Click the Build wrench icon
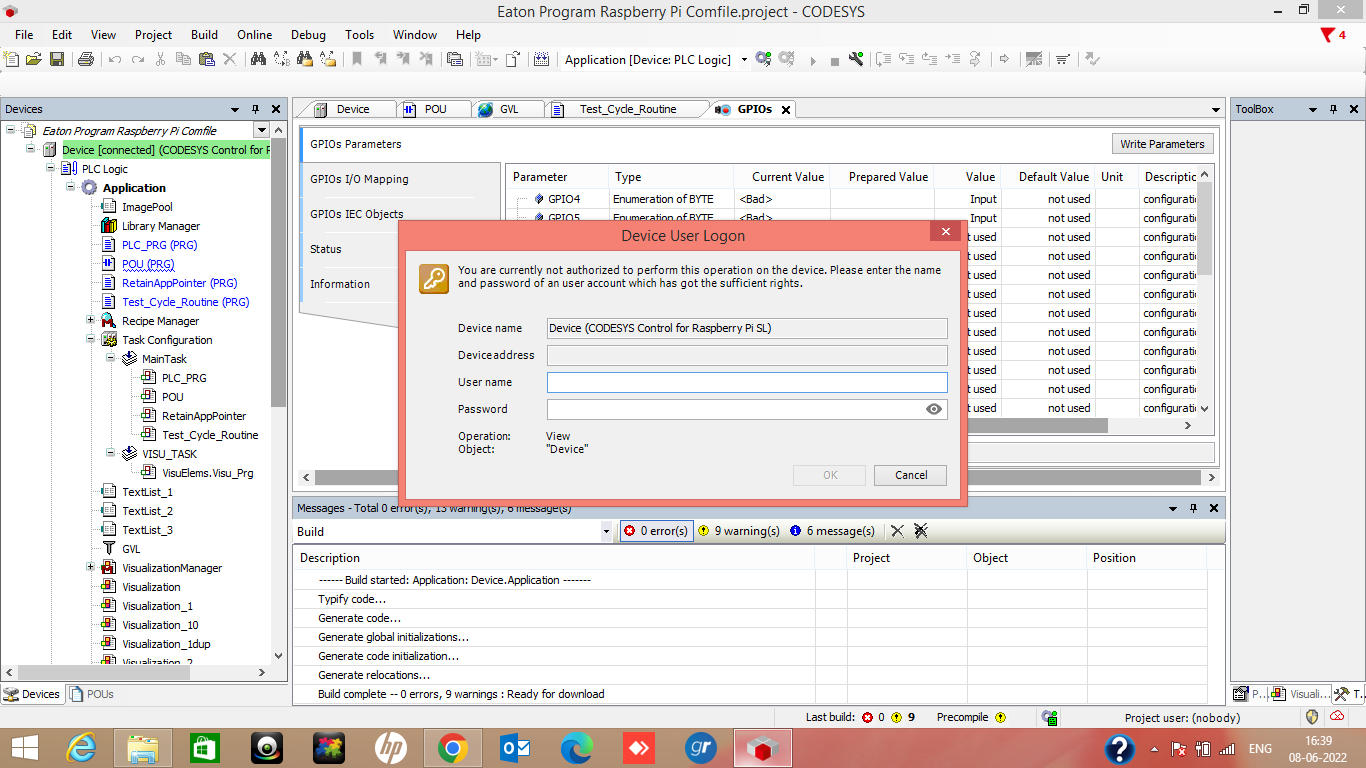The width and height of the screenshot is (1366, 768). (x=856, y=60)
